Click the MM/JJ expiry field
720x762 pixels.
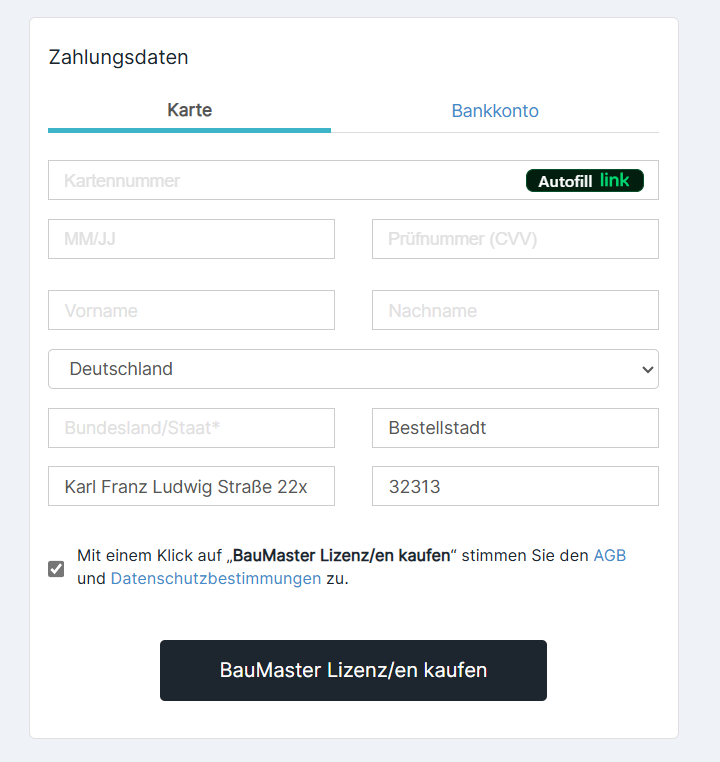coord(191,239)
